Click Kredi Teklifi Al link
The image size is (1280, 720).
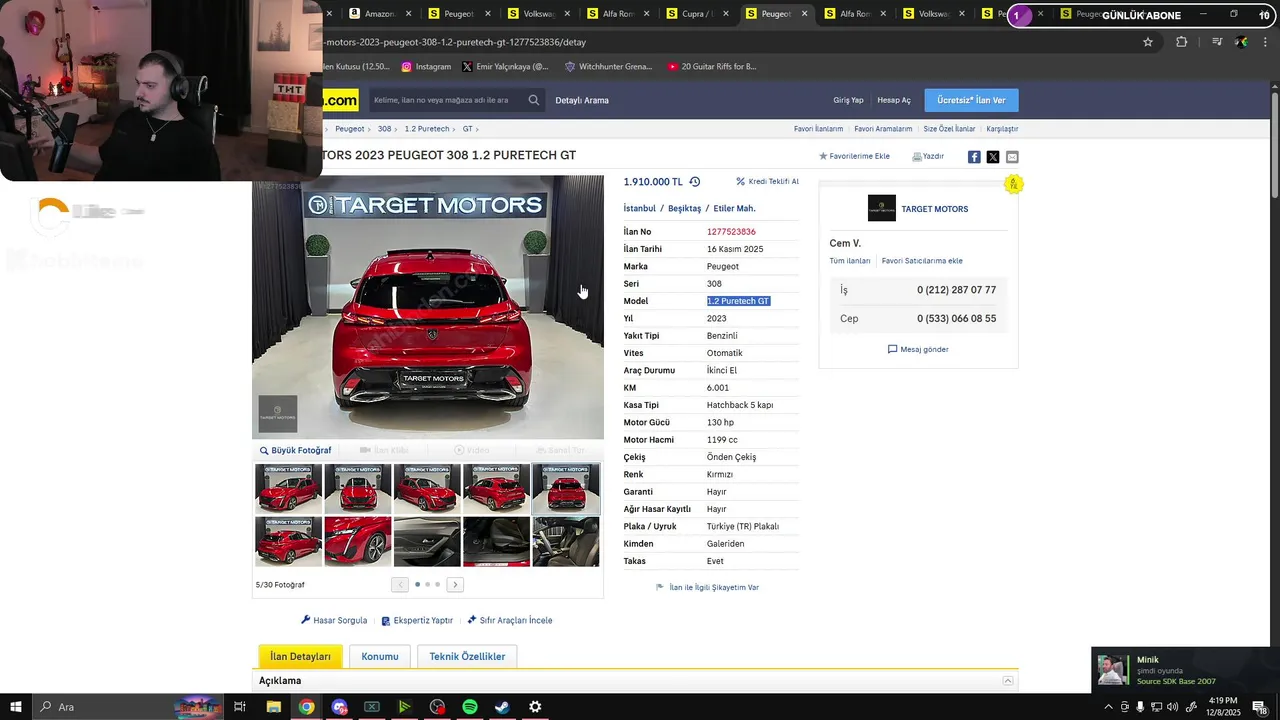pyautogui.click(x=767, y=182)
